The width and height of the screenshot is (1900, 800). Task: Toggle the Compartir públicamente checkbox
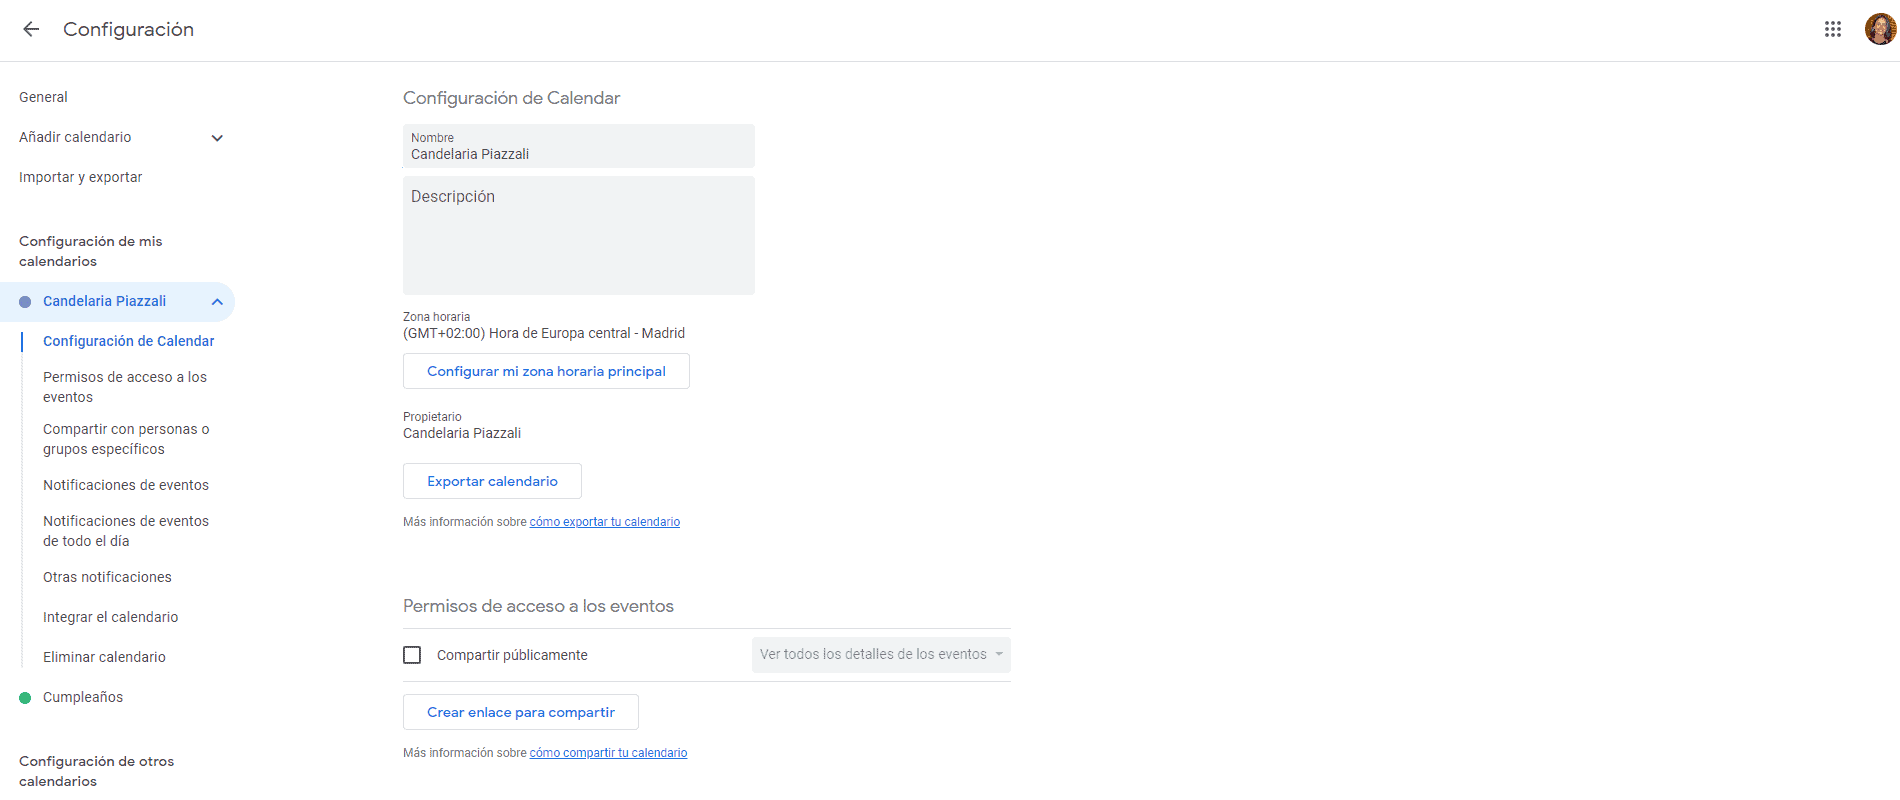click(412, 655)
